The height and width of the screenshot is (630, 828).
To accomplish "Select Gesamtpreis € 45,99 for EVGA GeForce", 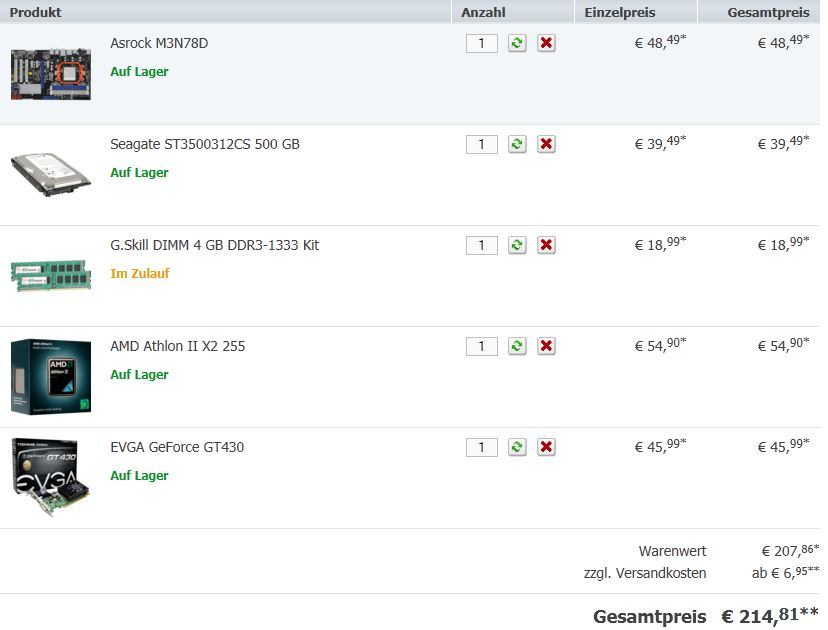I will click(x=783, y=446).
